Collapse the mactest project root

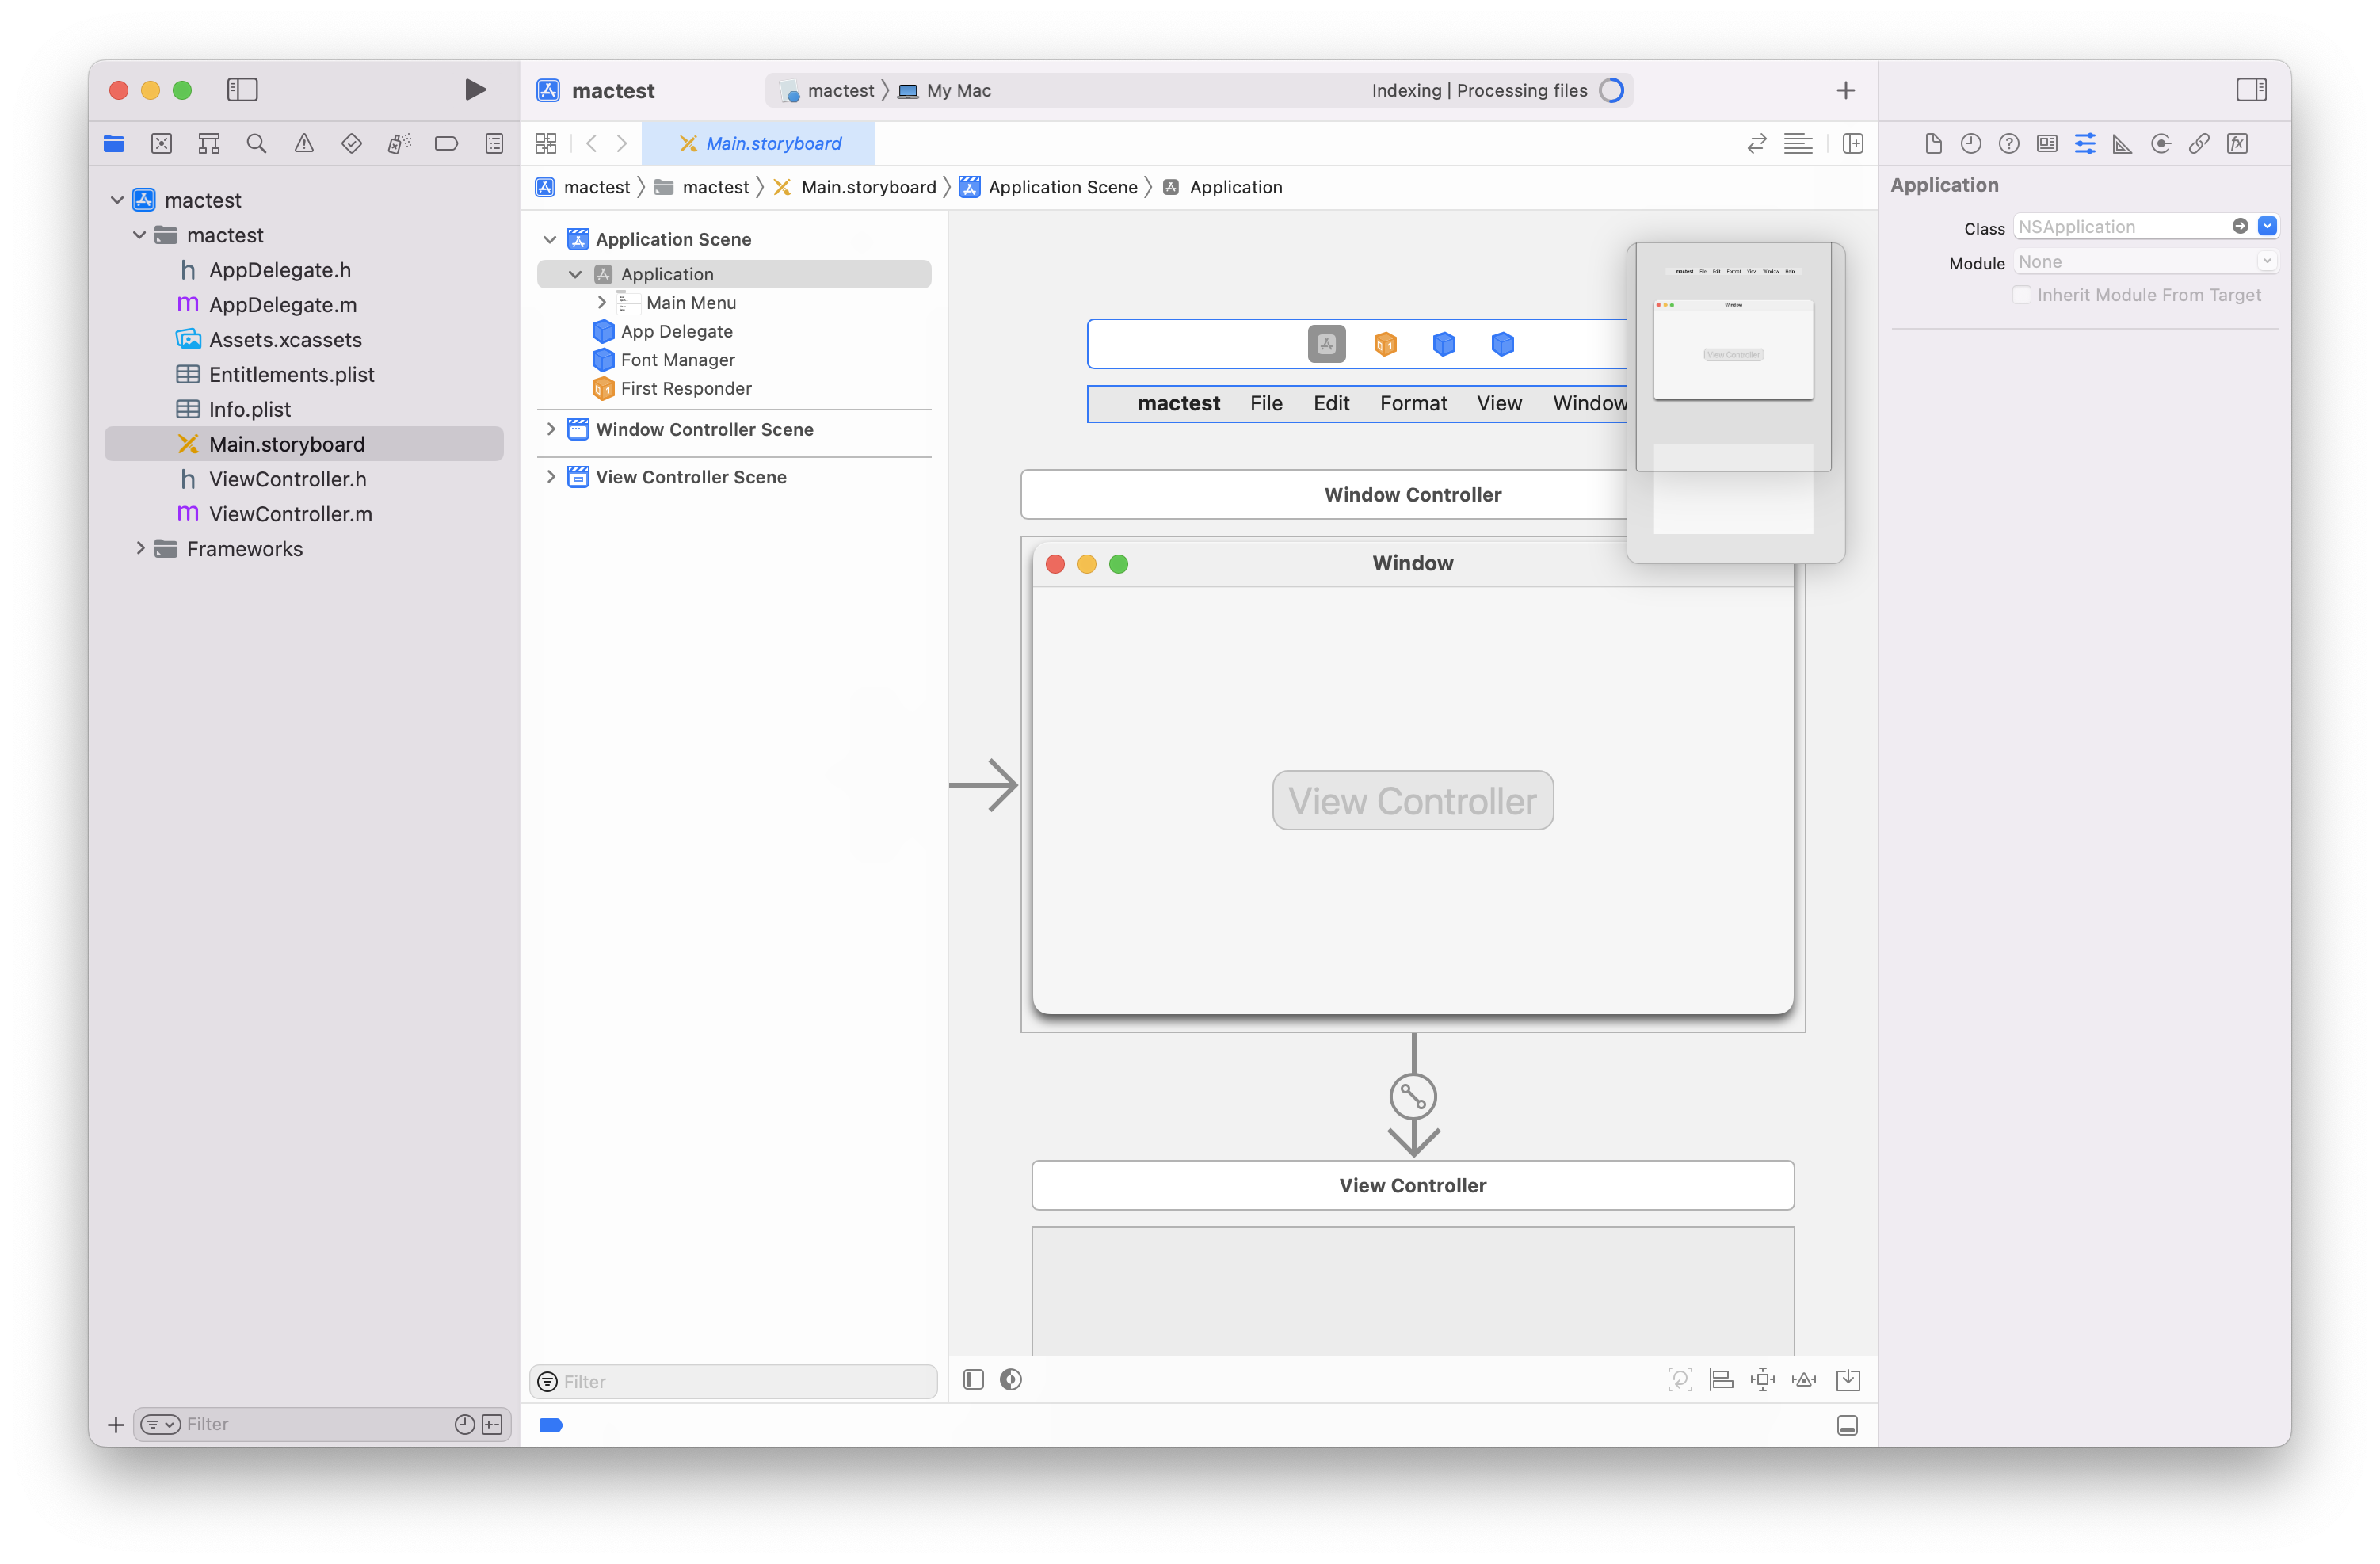coord(117,200)
